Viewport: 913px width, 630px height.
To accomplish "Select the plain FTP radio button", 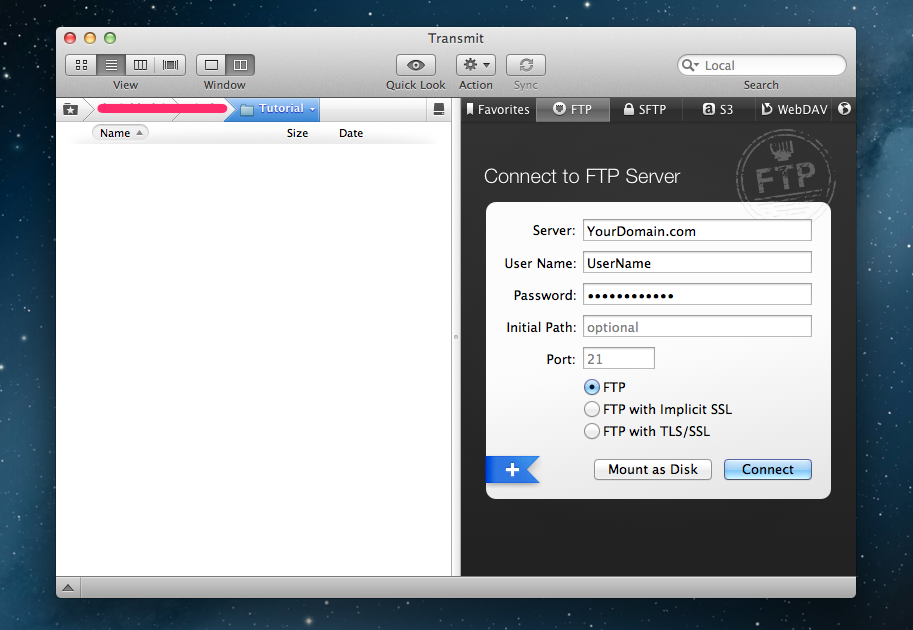I will tap(592, 387).
